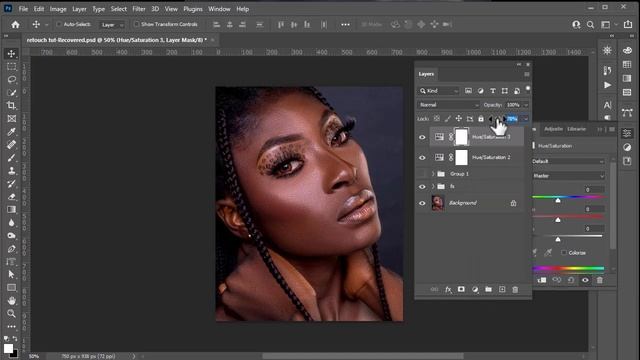Create a new layer icon

502,289
